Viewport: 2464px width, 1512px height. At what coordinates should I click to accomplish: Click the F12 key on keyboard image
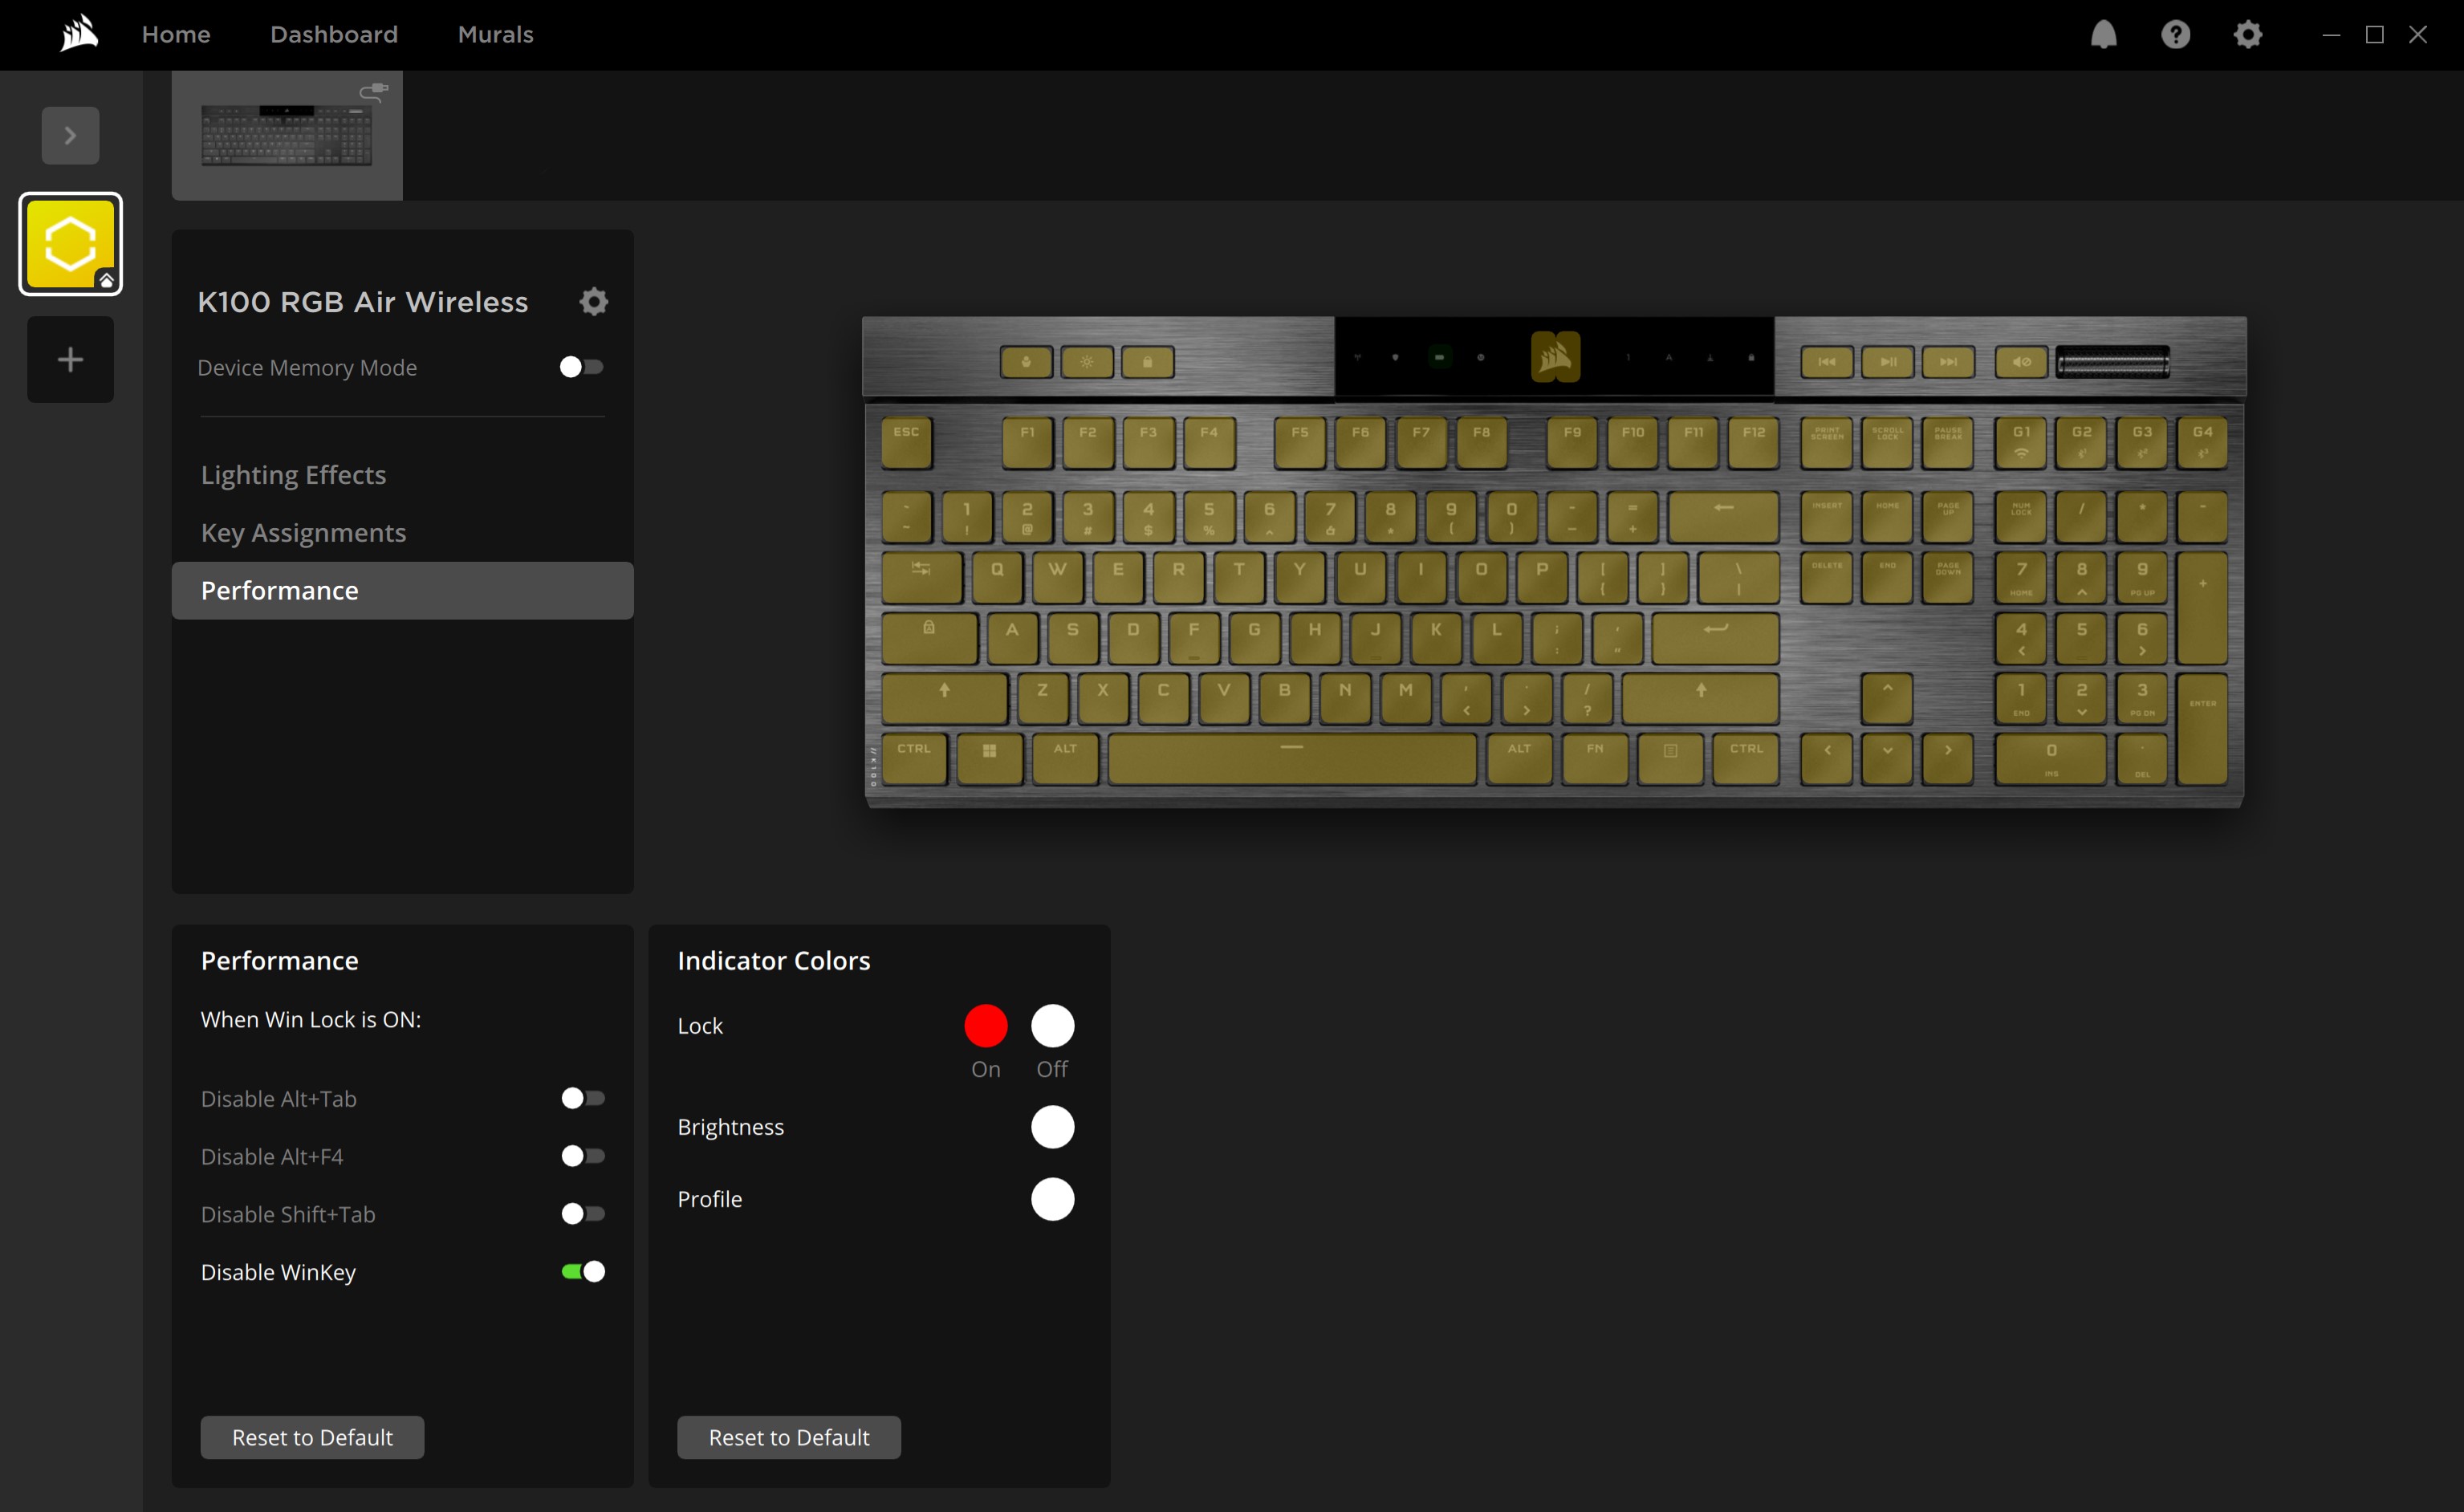coord(1754,443)
